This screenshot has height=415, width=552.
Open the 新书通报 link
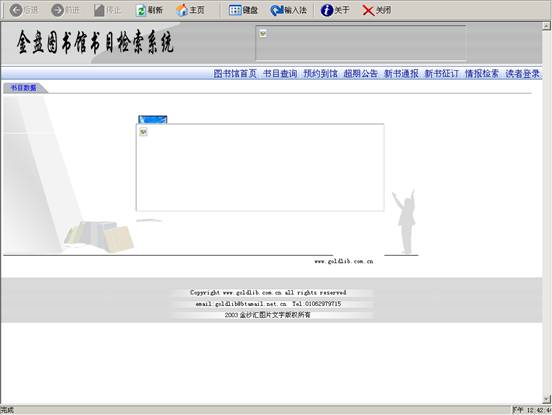pyautogui.click(x=401, y=74)
